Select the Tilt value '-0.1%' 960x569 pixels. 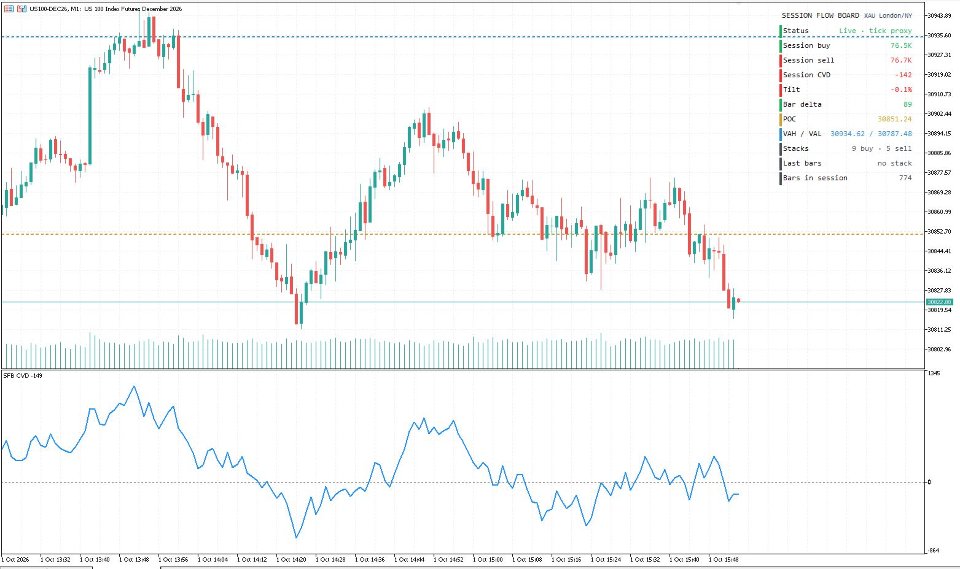click(901, 89)
